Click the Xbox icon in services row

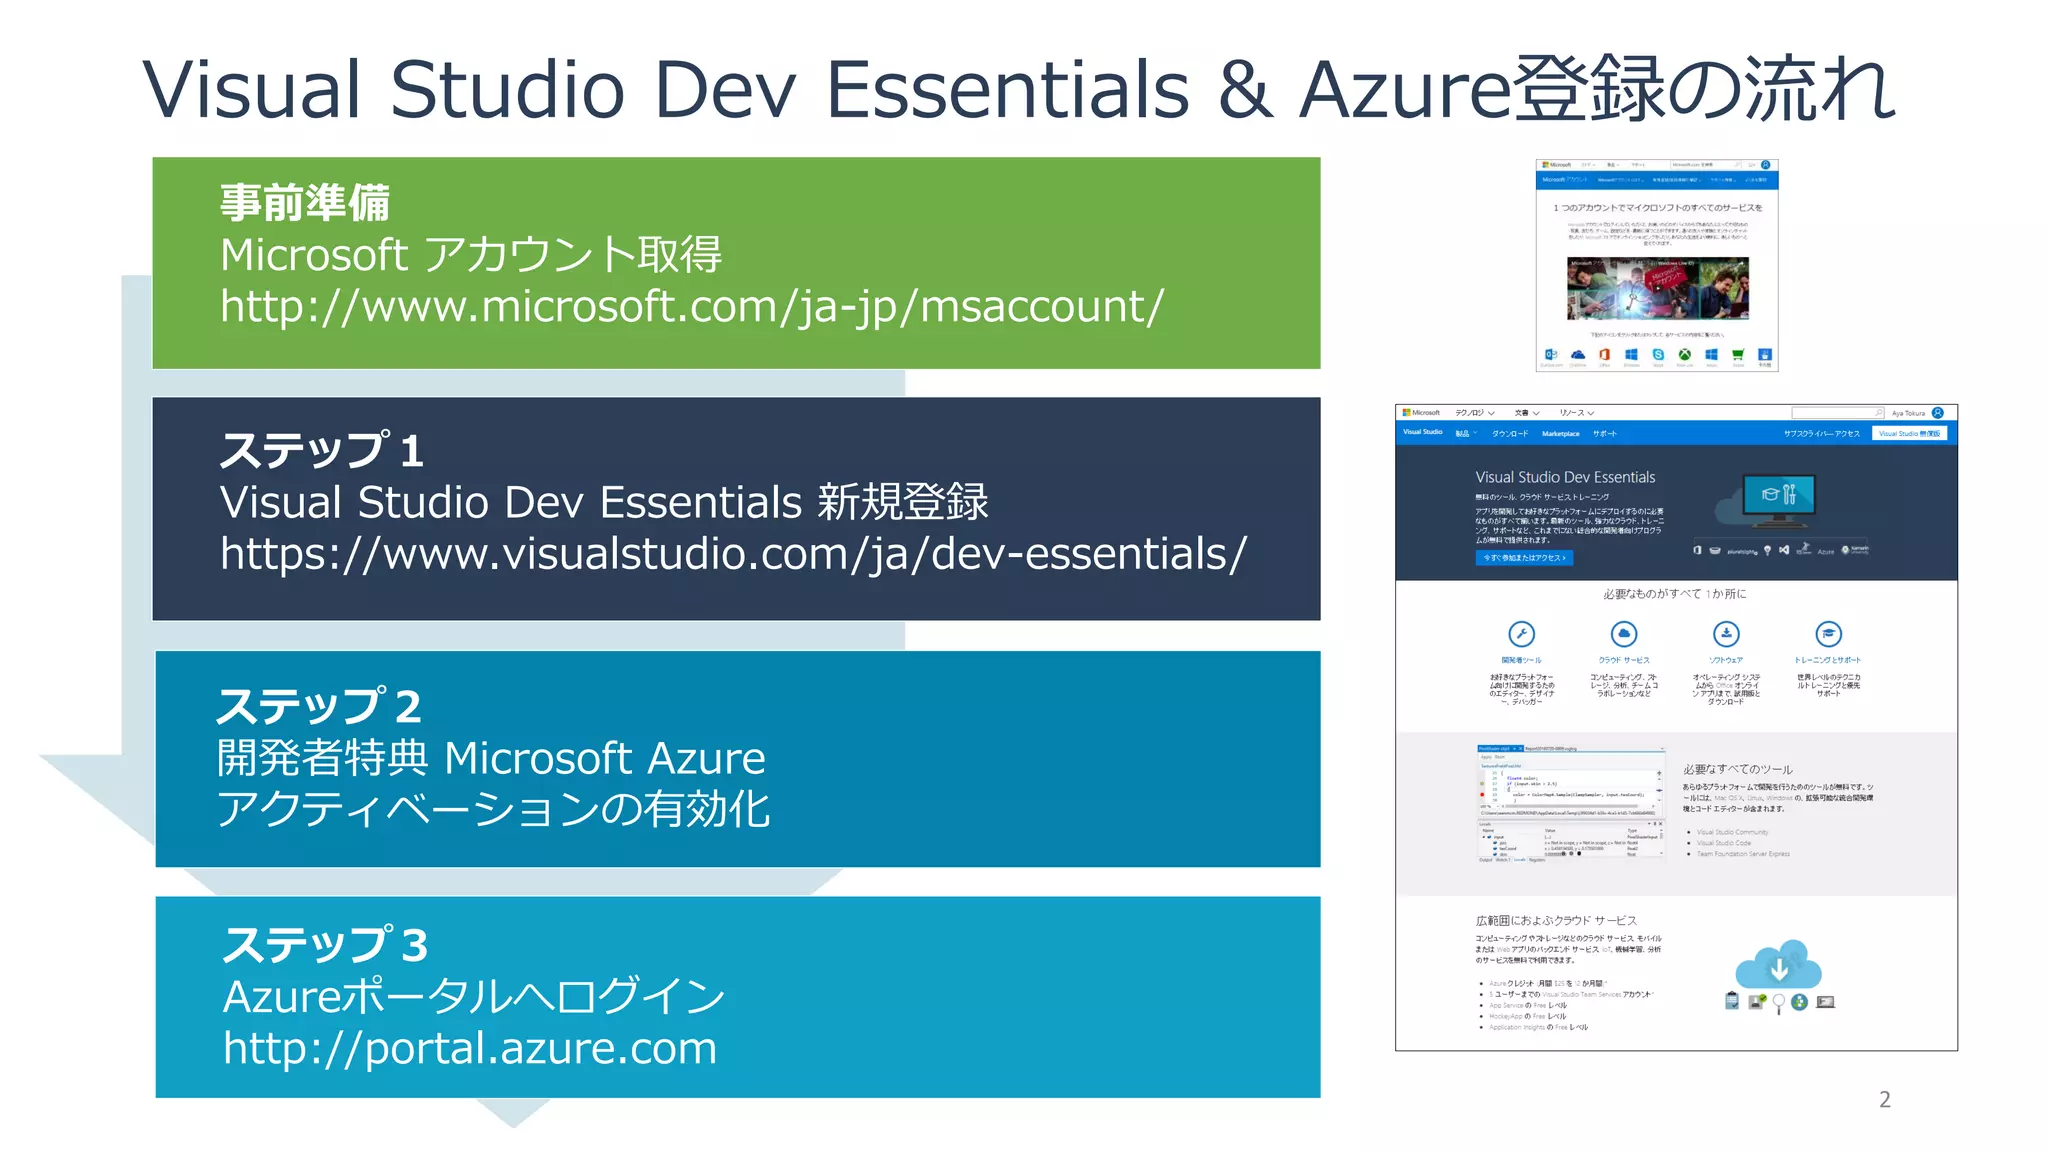coord(1685,355)
